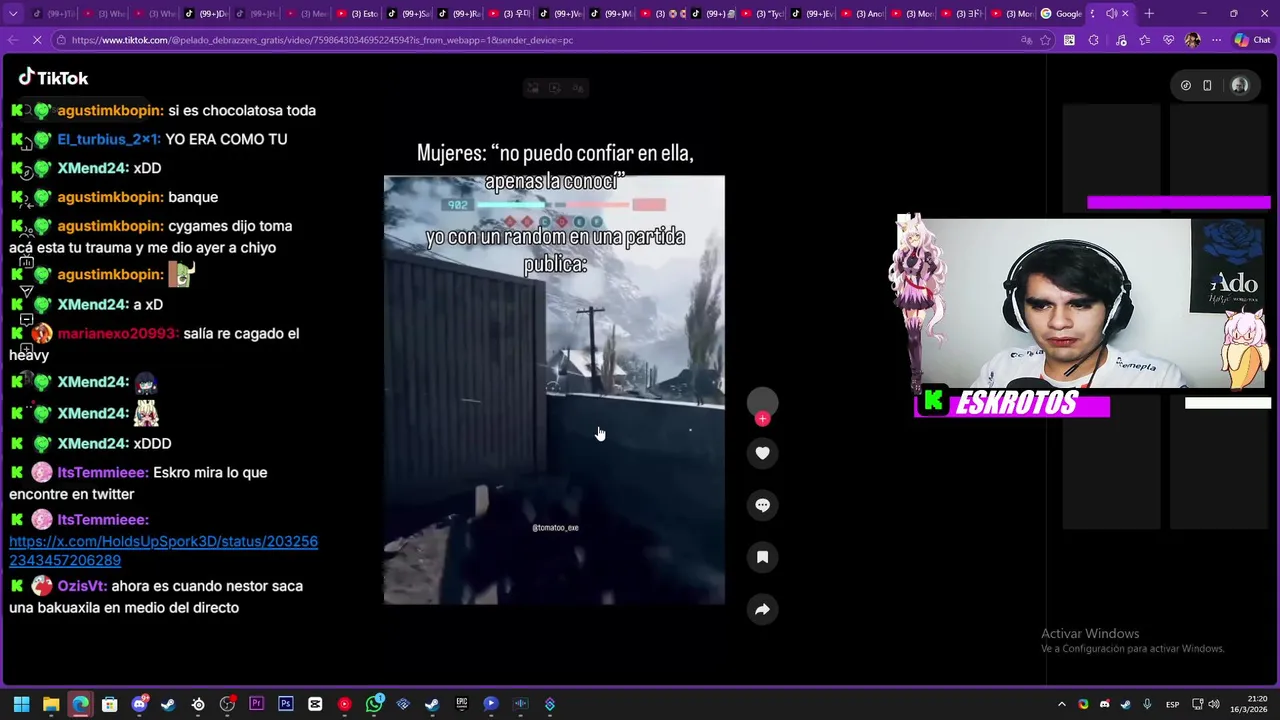Open the microphone tray icon
Screen dimensions: 1280x720
coord(1147,704)
